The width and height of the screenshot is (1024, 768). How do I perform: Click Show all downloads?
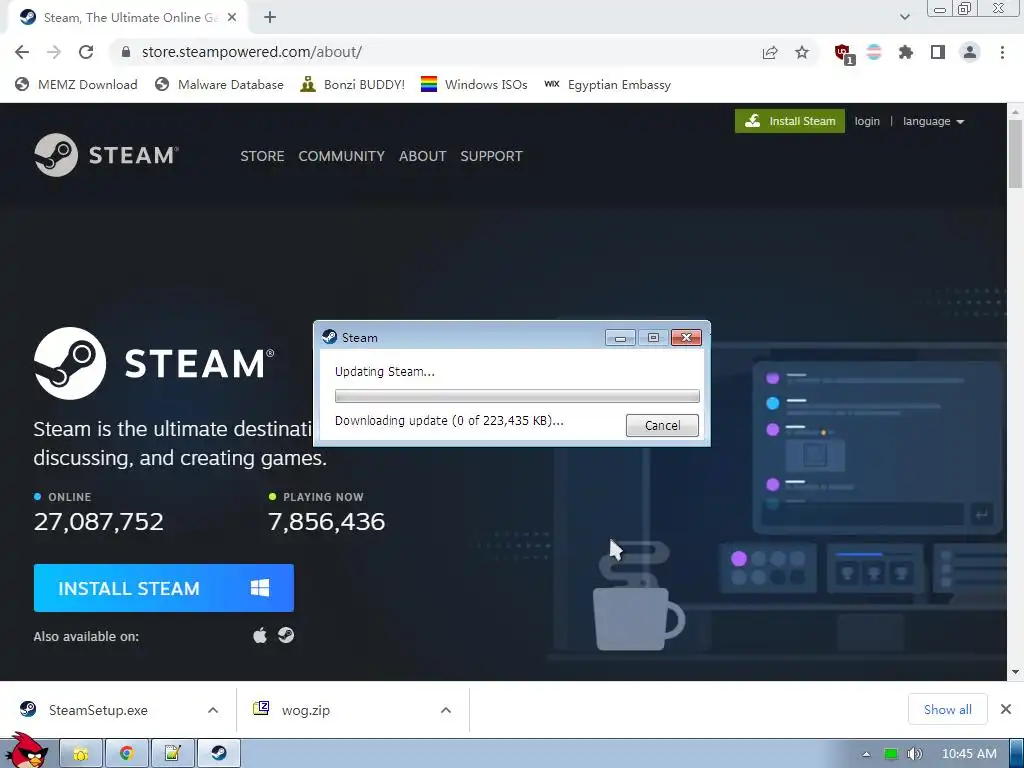948,709
